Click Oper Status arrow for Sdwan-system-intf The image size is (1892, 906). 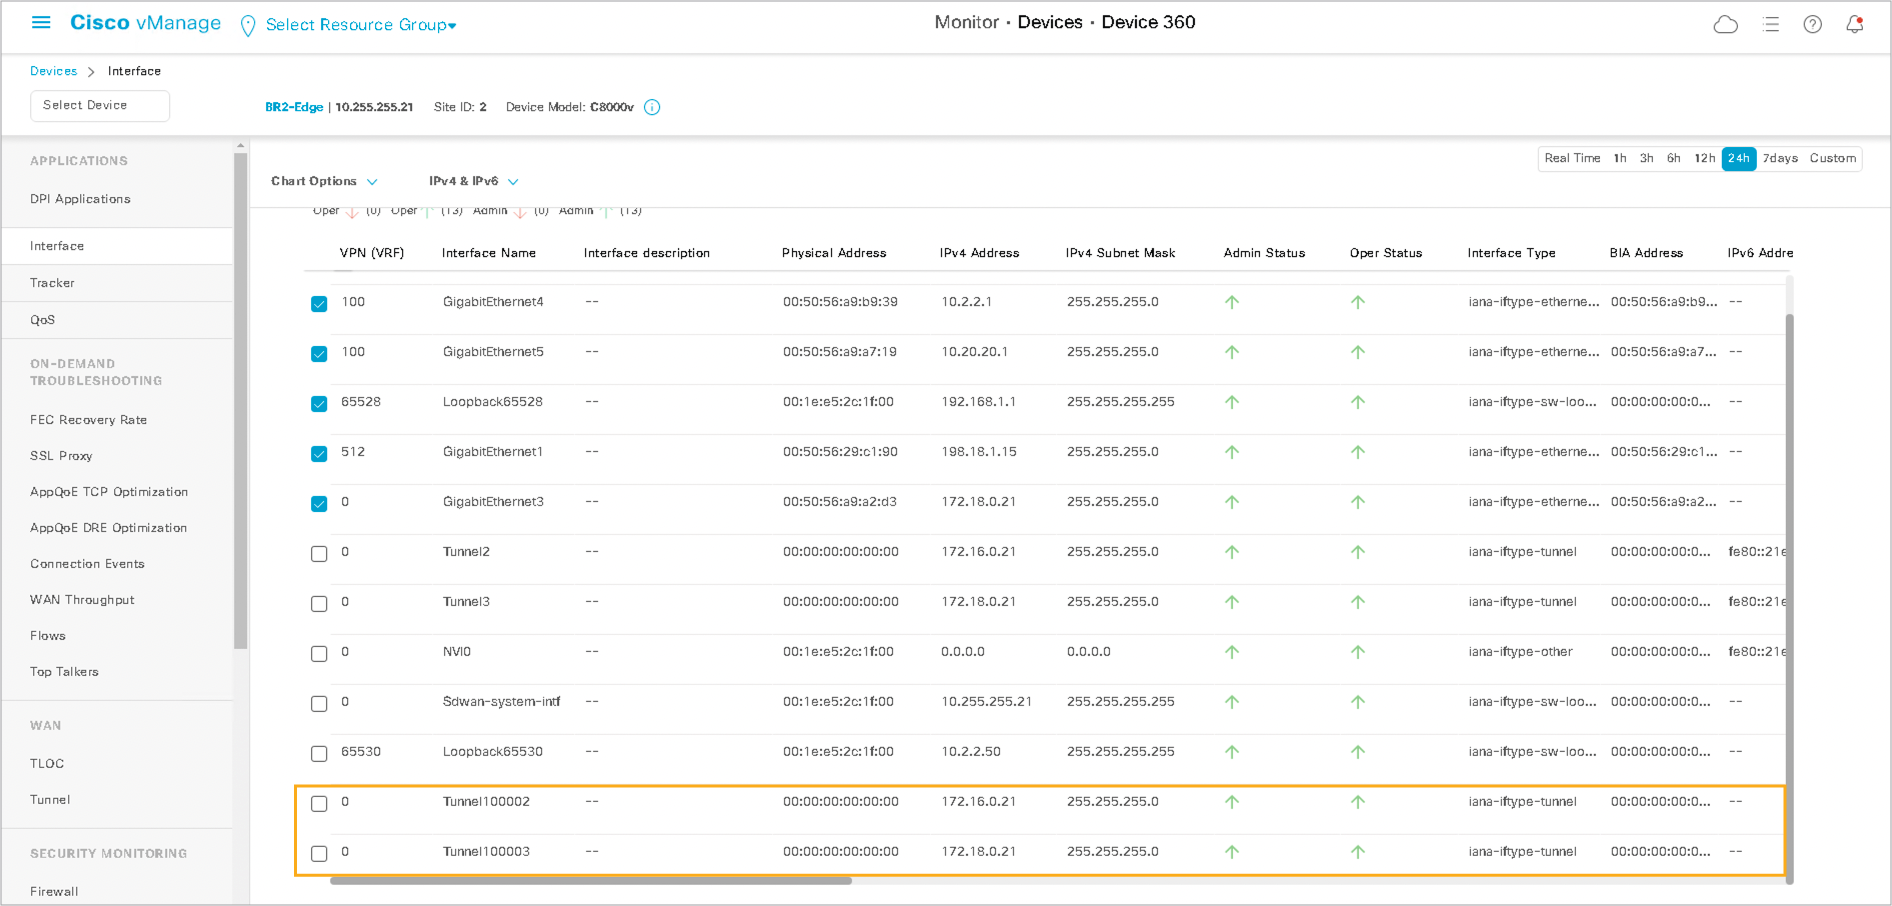pyautogui.click(x=1358, y=702)
